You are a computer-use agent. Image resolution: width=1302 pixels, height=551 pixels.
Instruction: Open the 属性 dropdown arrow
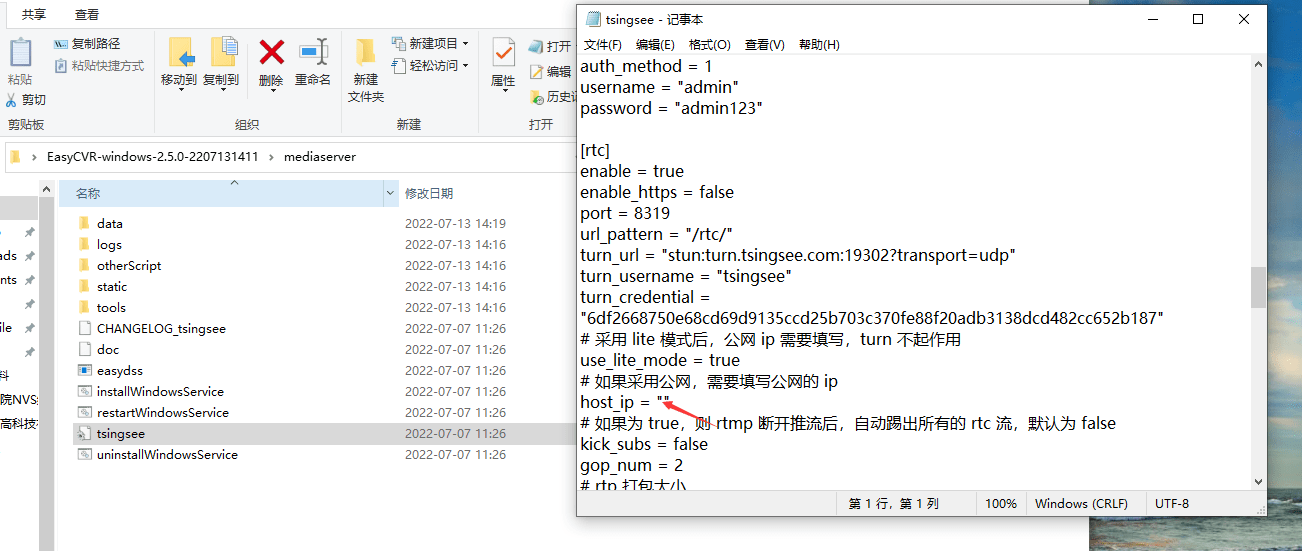503,93
